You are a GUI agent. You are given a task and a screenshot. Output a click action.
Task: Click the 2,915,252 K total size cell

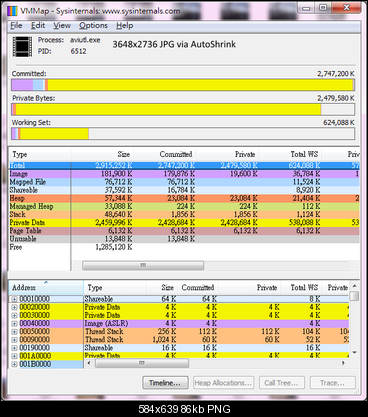(114, 166)
